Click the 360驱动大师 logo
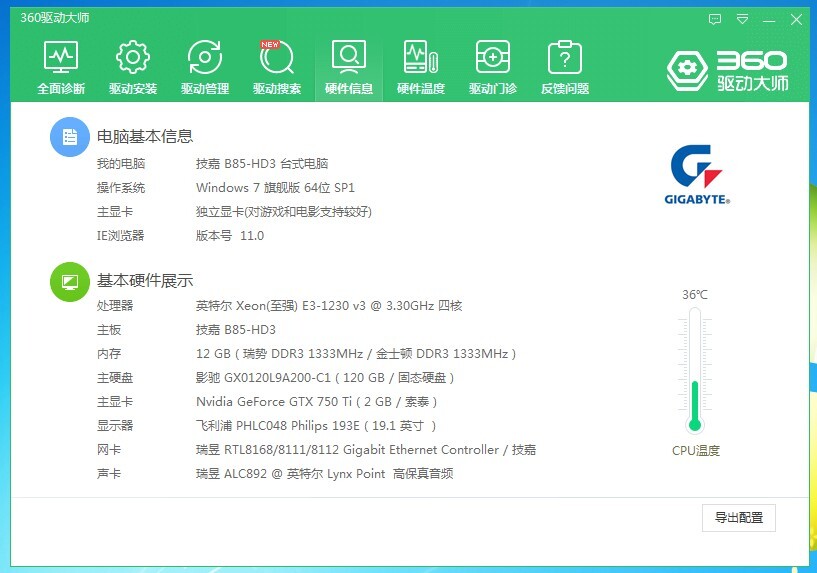 coord(728,69)
